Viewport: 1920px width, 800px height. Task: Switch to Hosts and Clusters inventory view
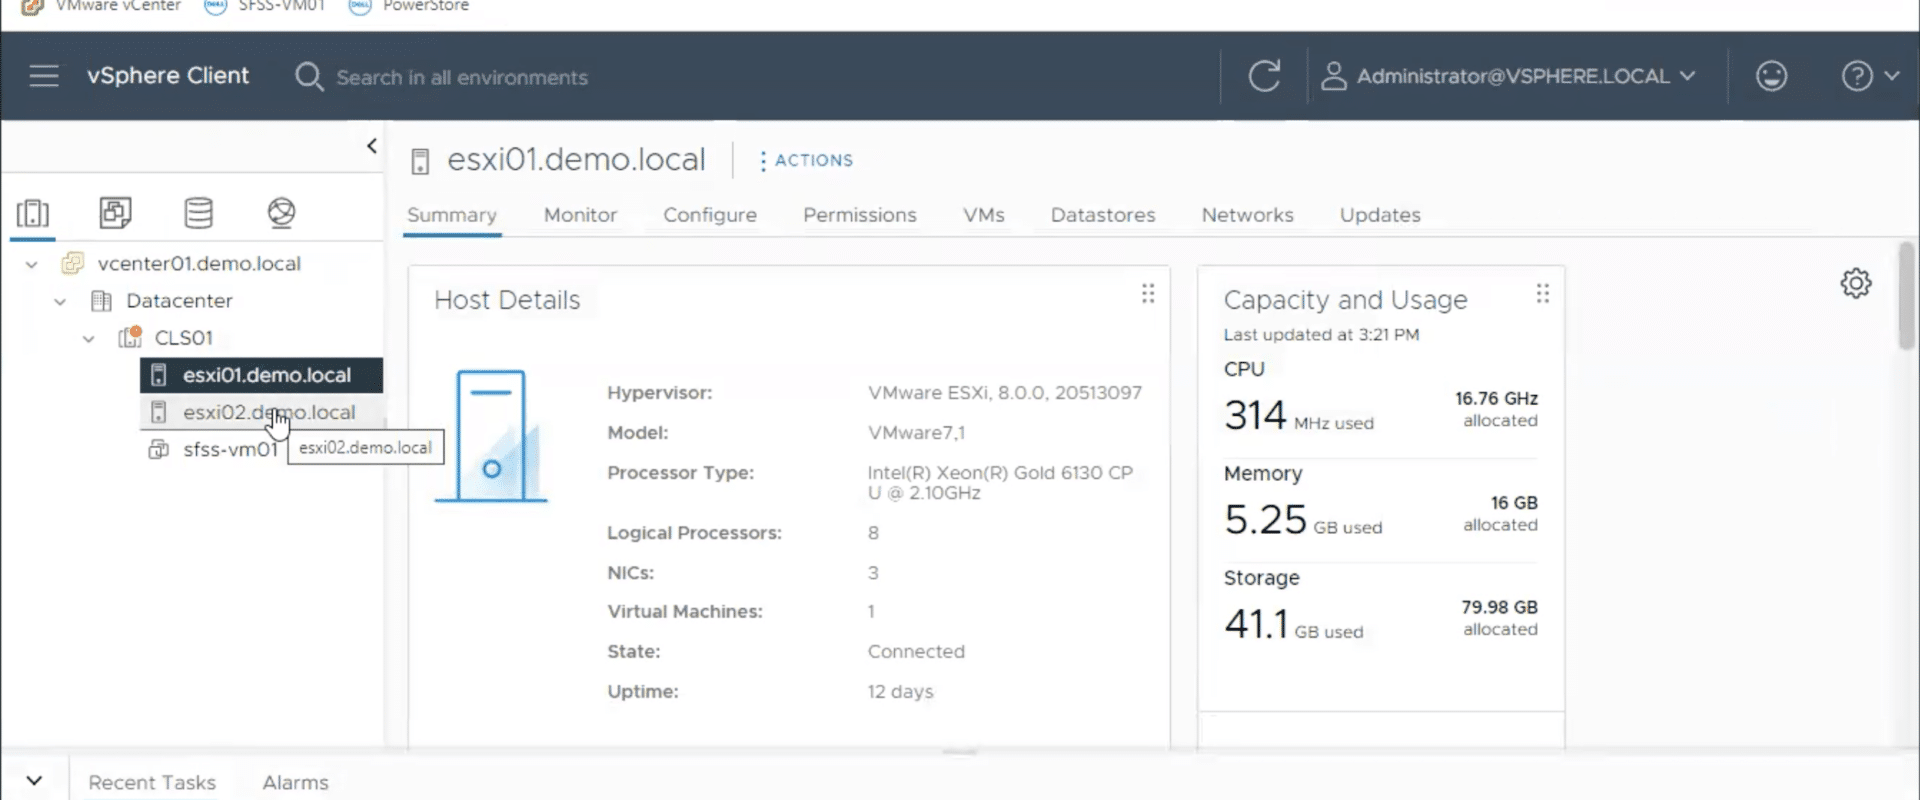coord(33,213)
